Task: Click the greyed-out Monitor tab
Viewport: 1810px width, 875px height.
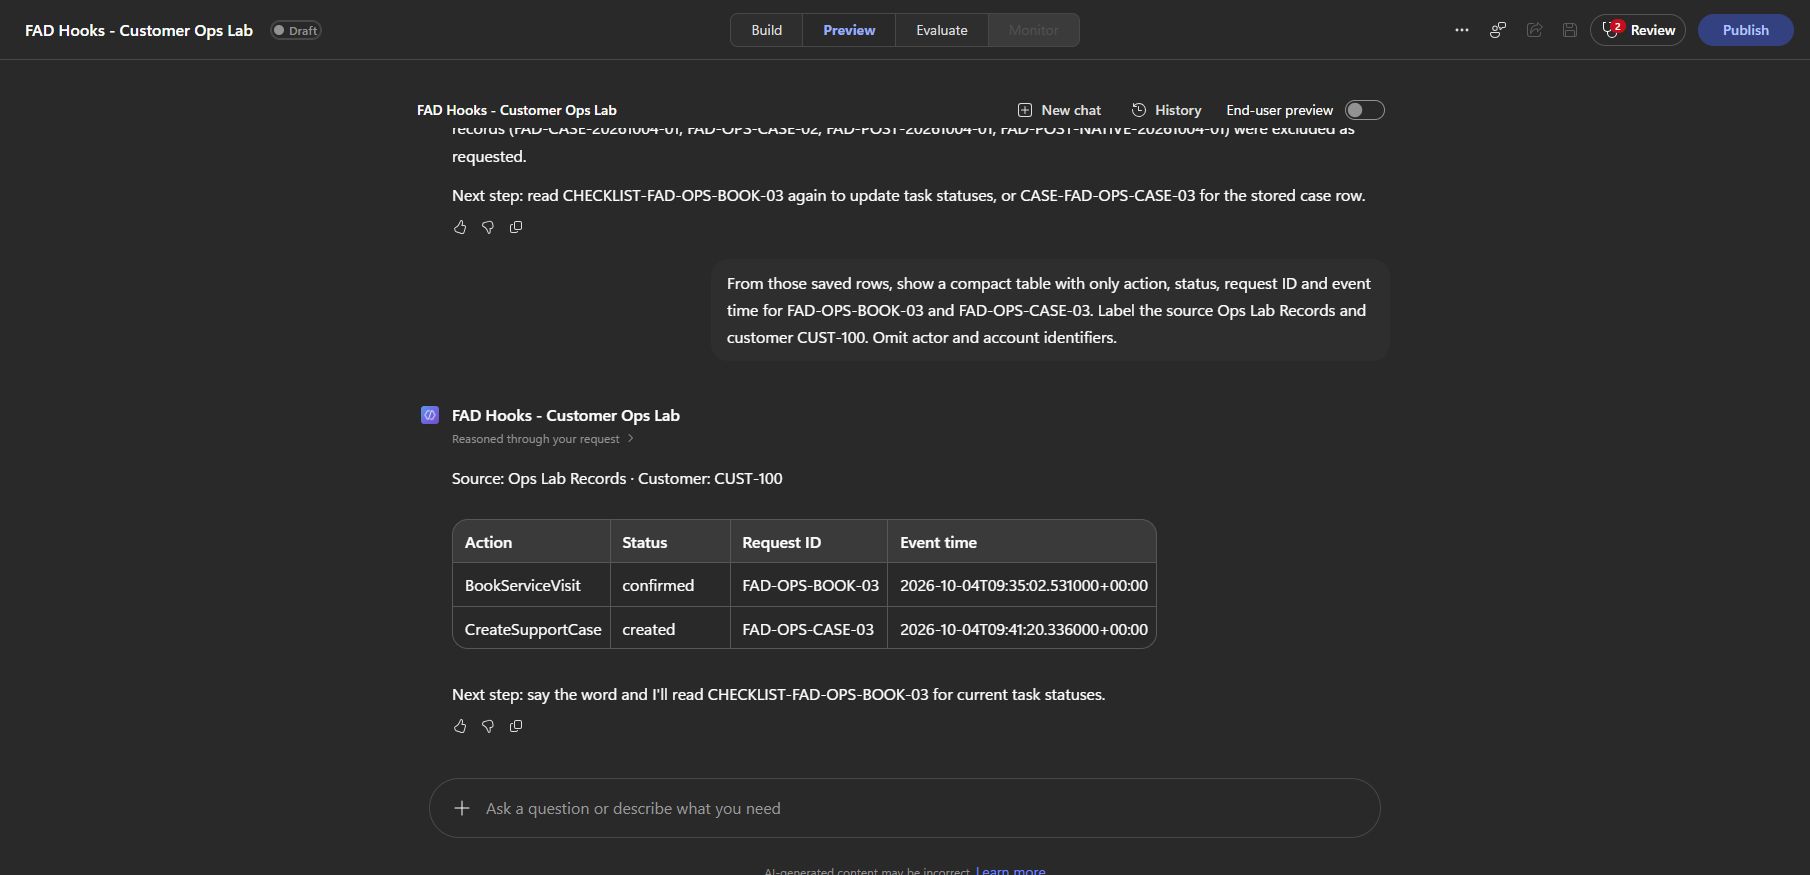Action: coord(1033,30)
